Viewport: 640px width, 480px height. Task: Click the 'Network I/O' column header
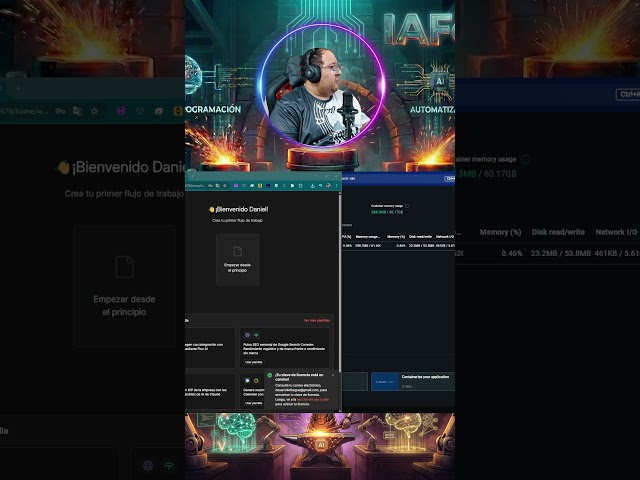[445, 237]
